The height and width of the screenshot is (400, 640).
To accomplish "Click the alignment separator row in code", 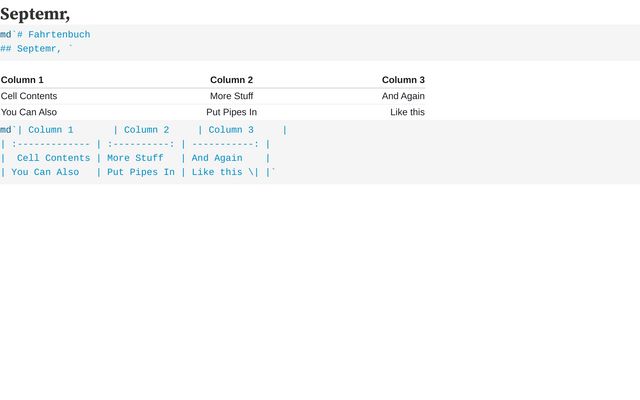I will tap(135, 144).
